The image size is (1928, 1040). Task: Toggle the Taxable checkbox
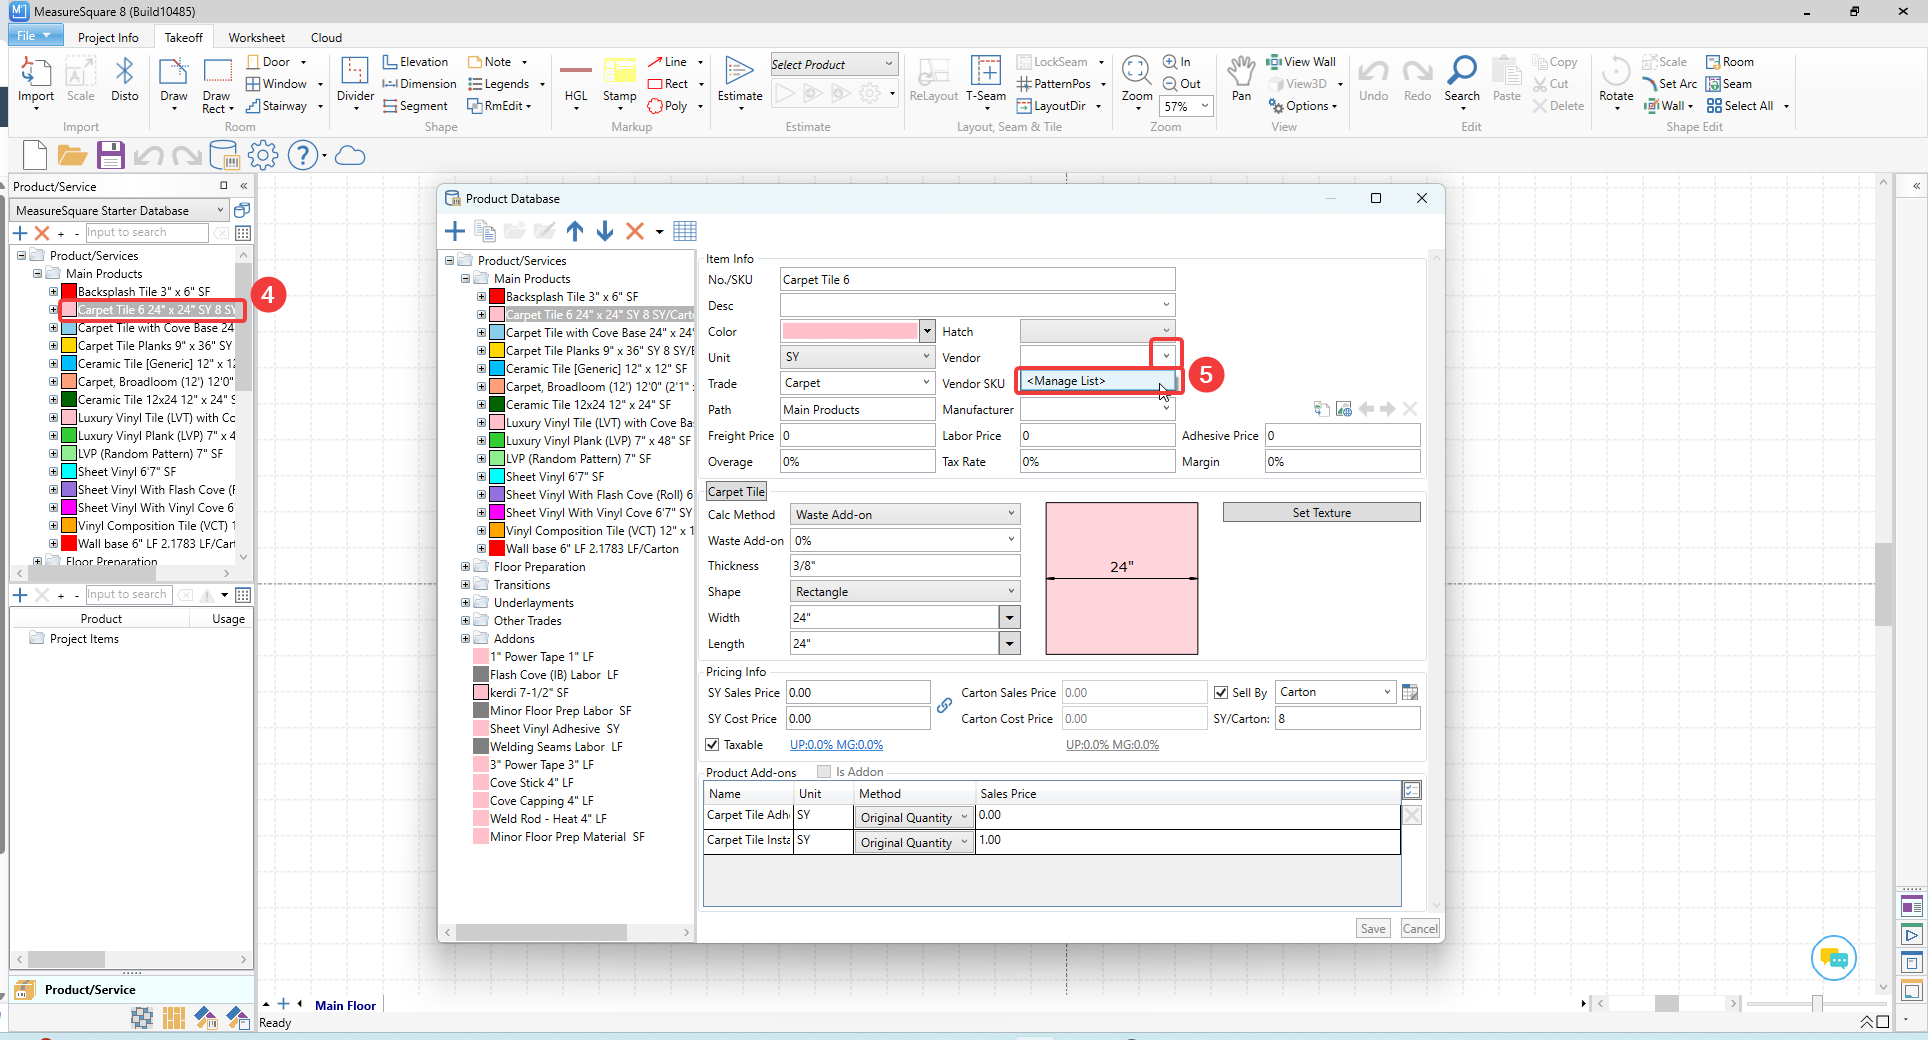tap(713, 745)
